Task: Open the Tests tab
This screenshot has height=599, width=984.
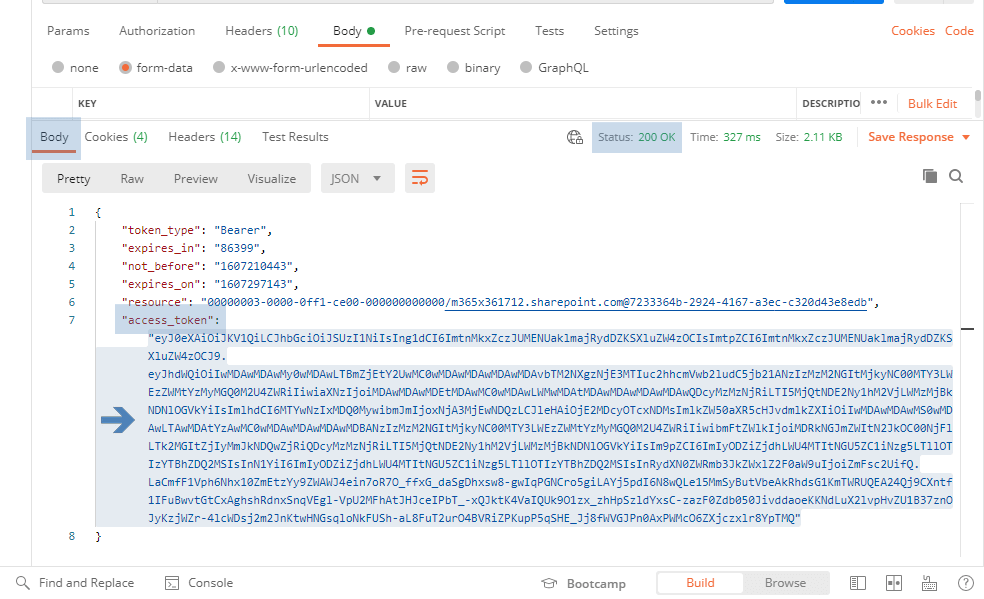Action: (x=549, y=31)
